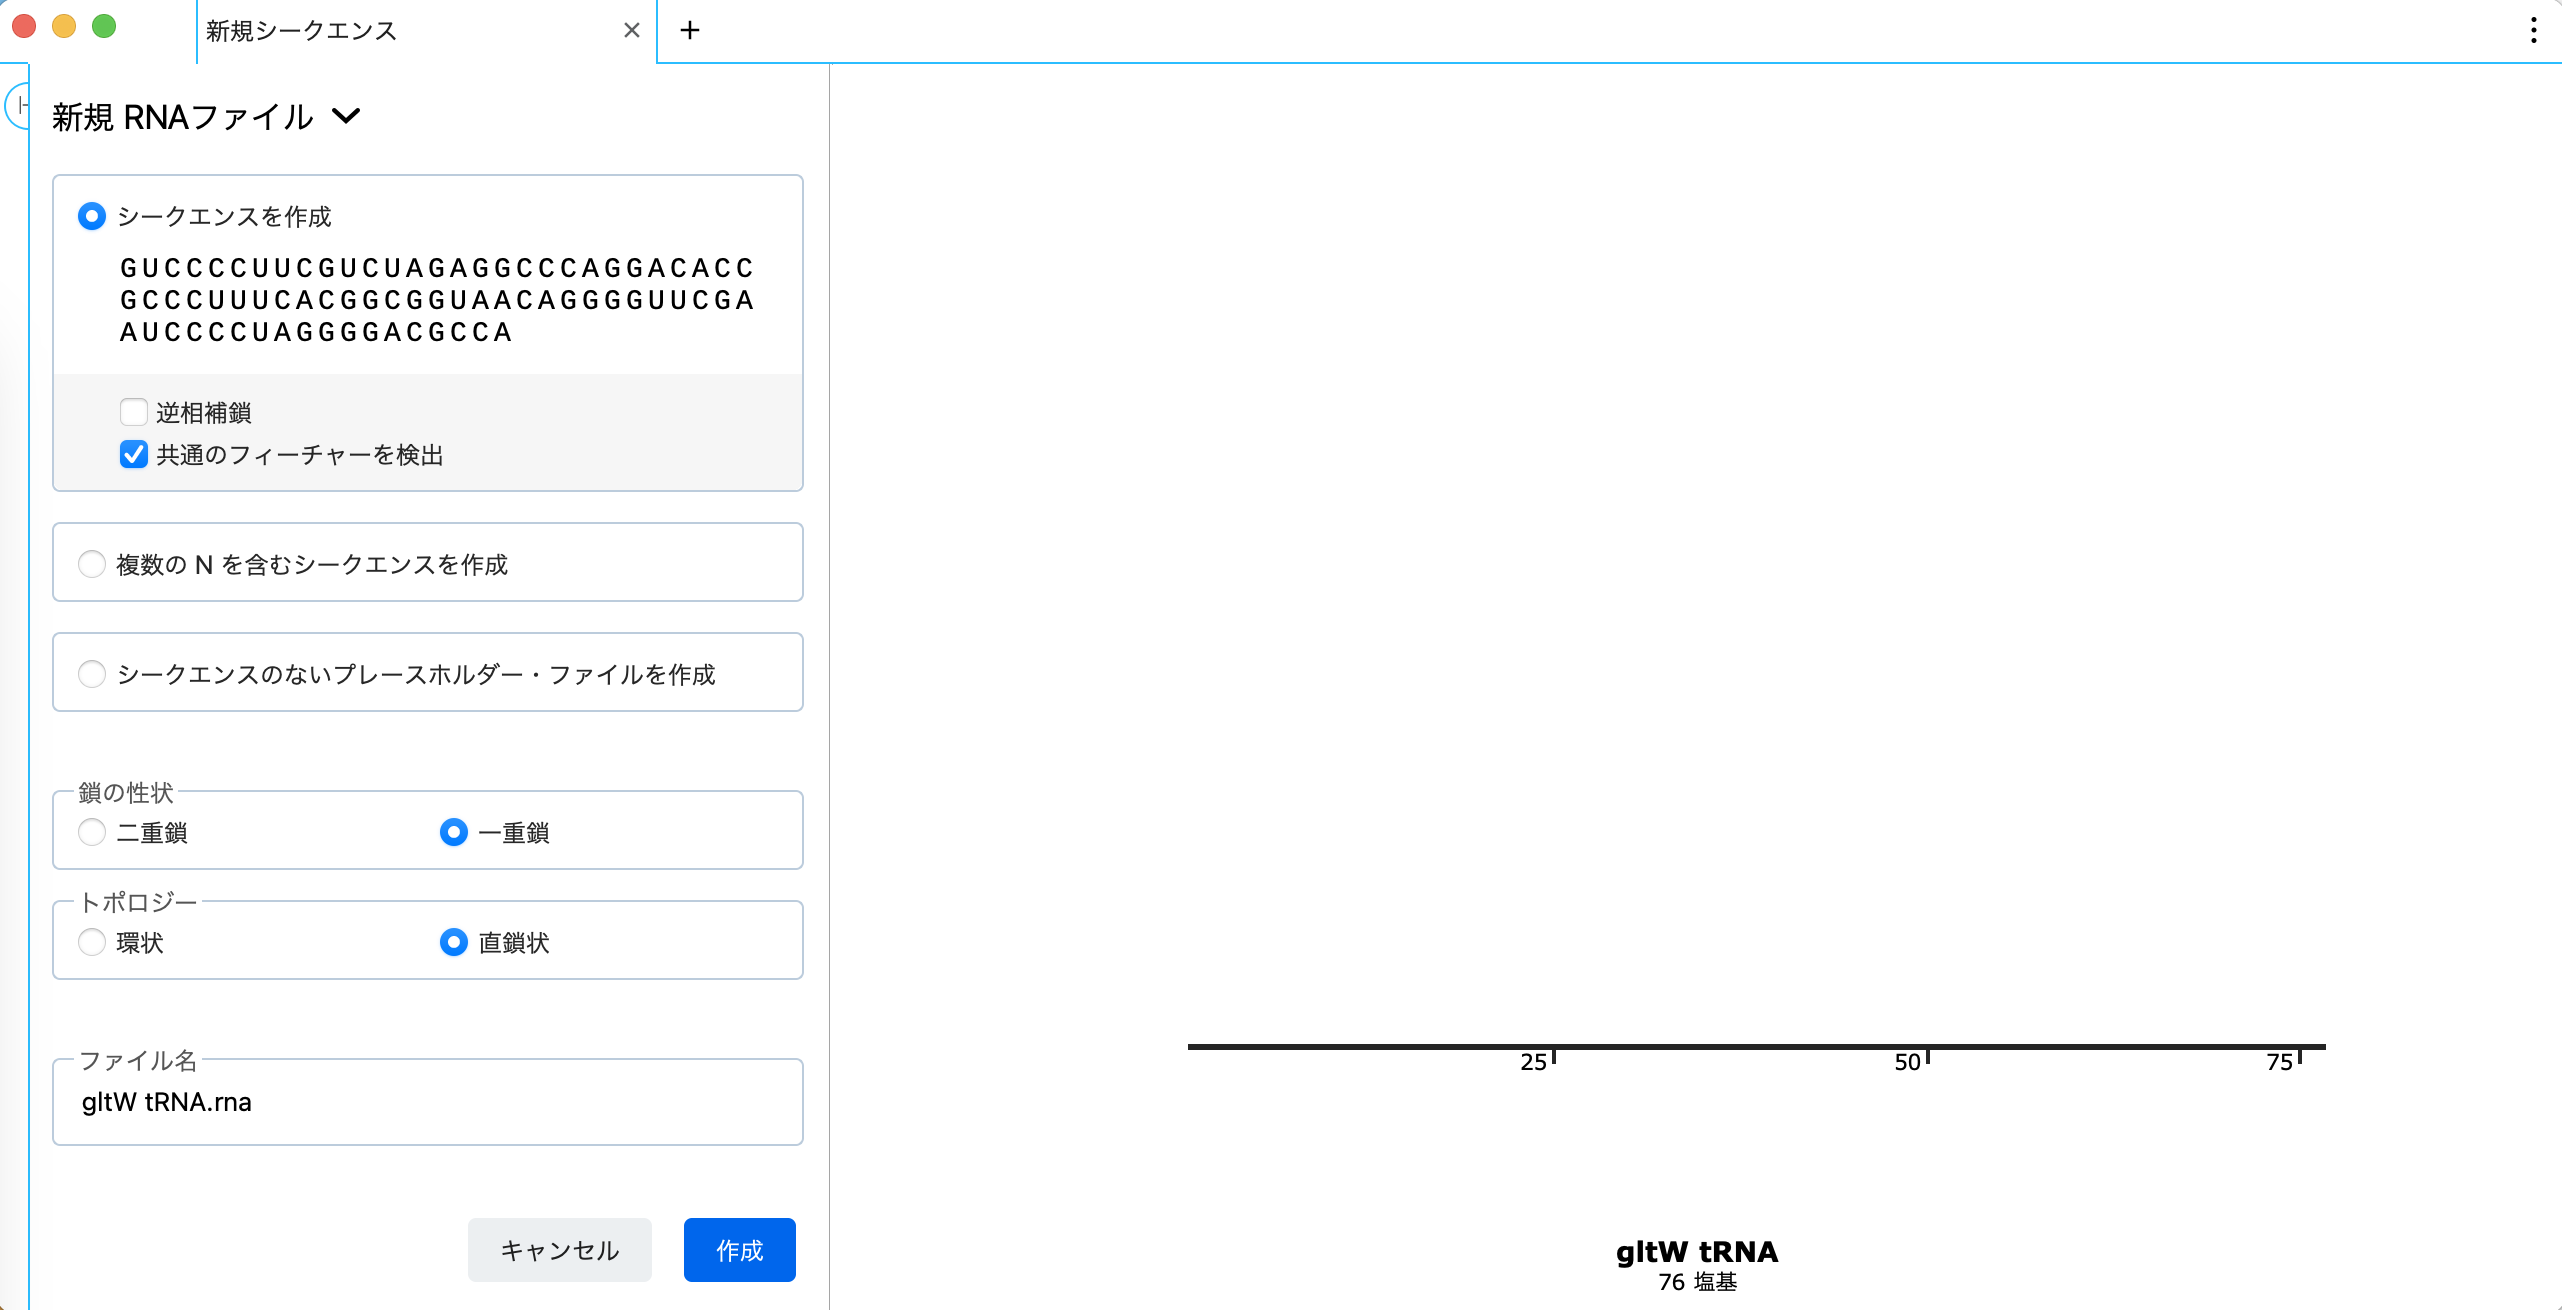Screen dimensions: 2562x1310
Task: Edit the gltW tRNA.rna file name field
Action: pos(428,1102)
